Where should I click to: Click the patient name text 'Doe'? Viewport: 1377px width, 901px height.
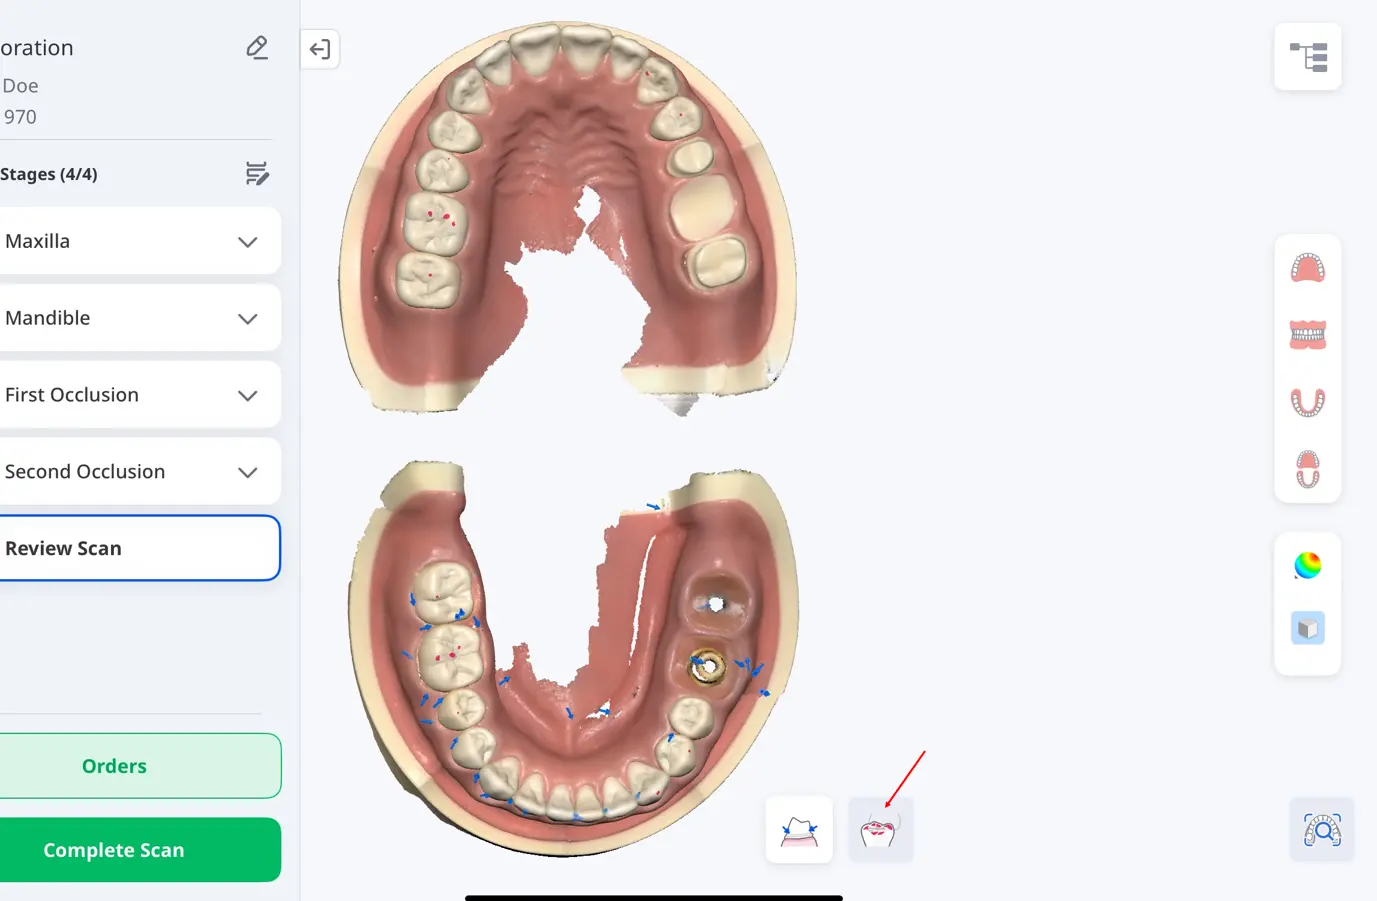pos(20,86)
